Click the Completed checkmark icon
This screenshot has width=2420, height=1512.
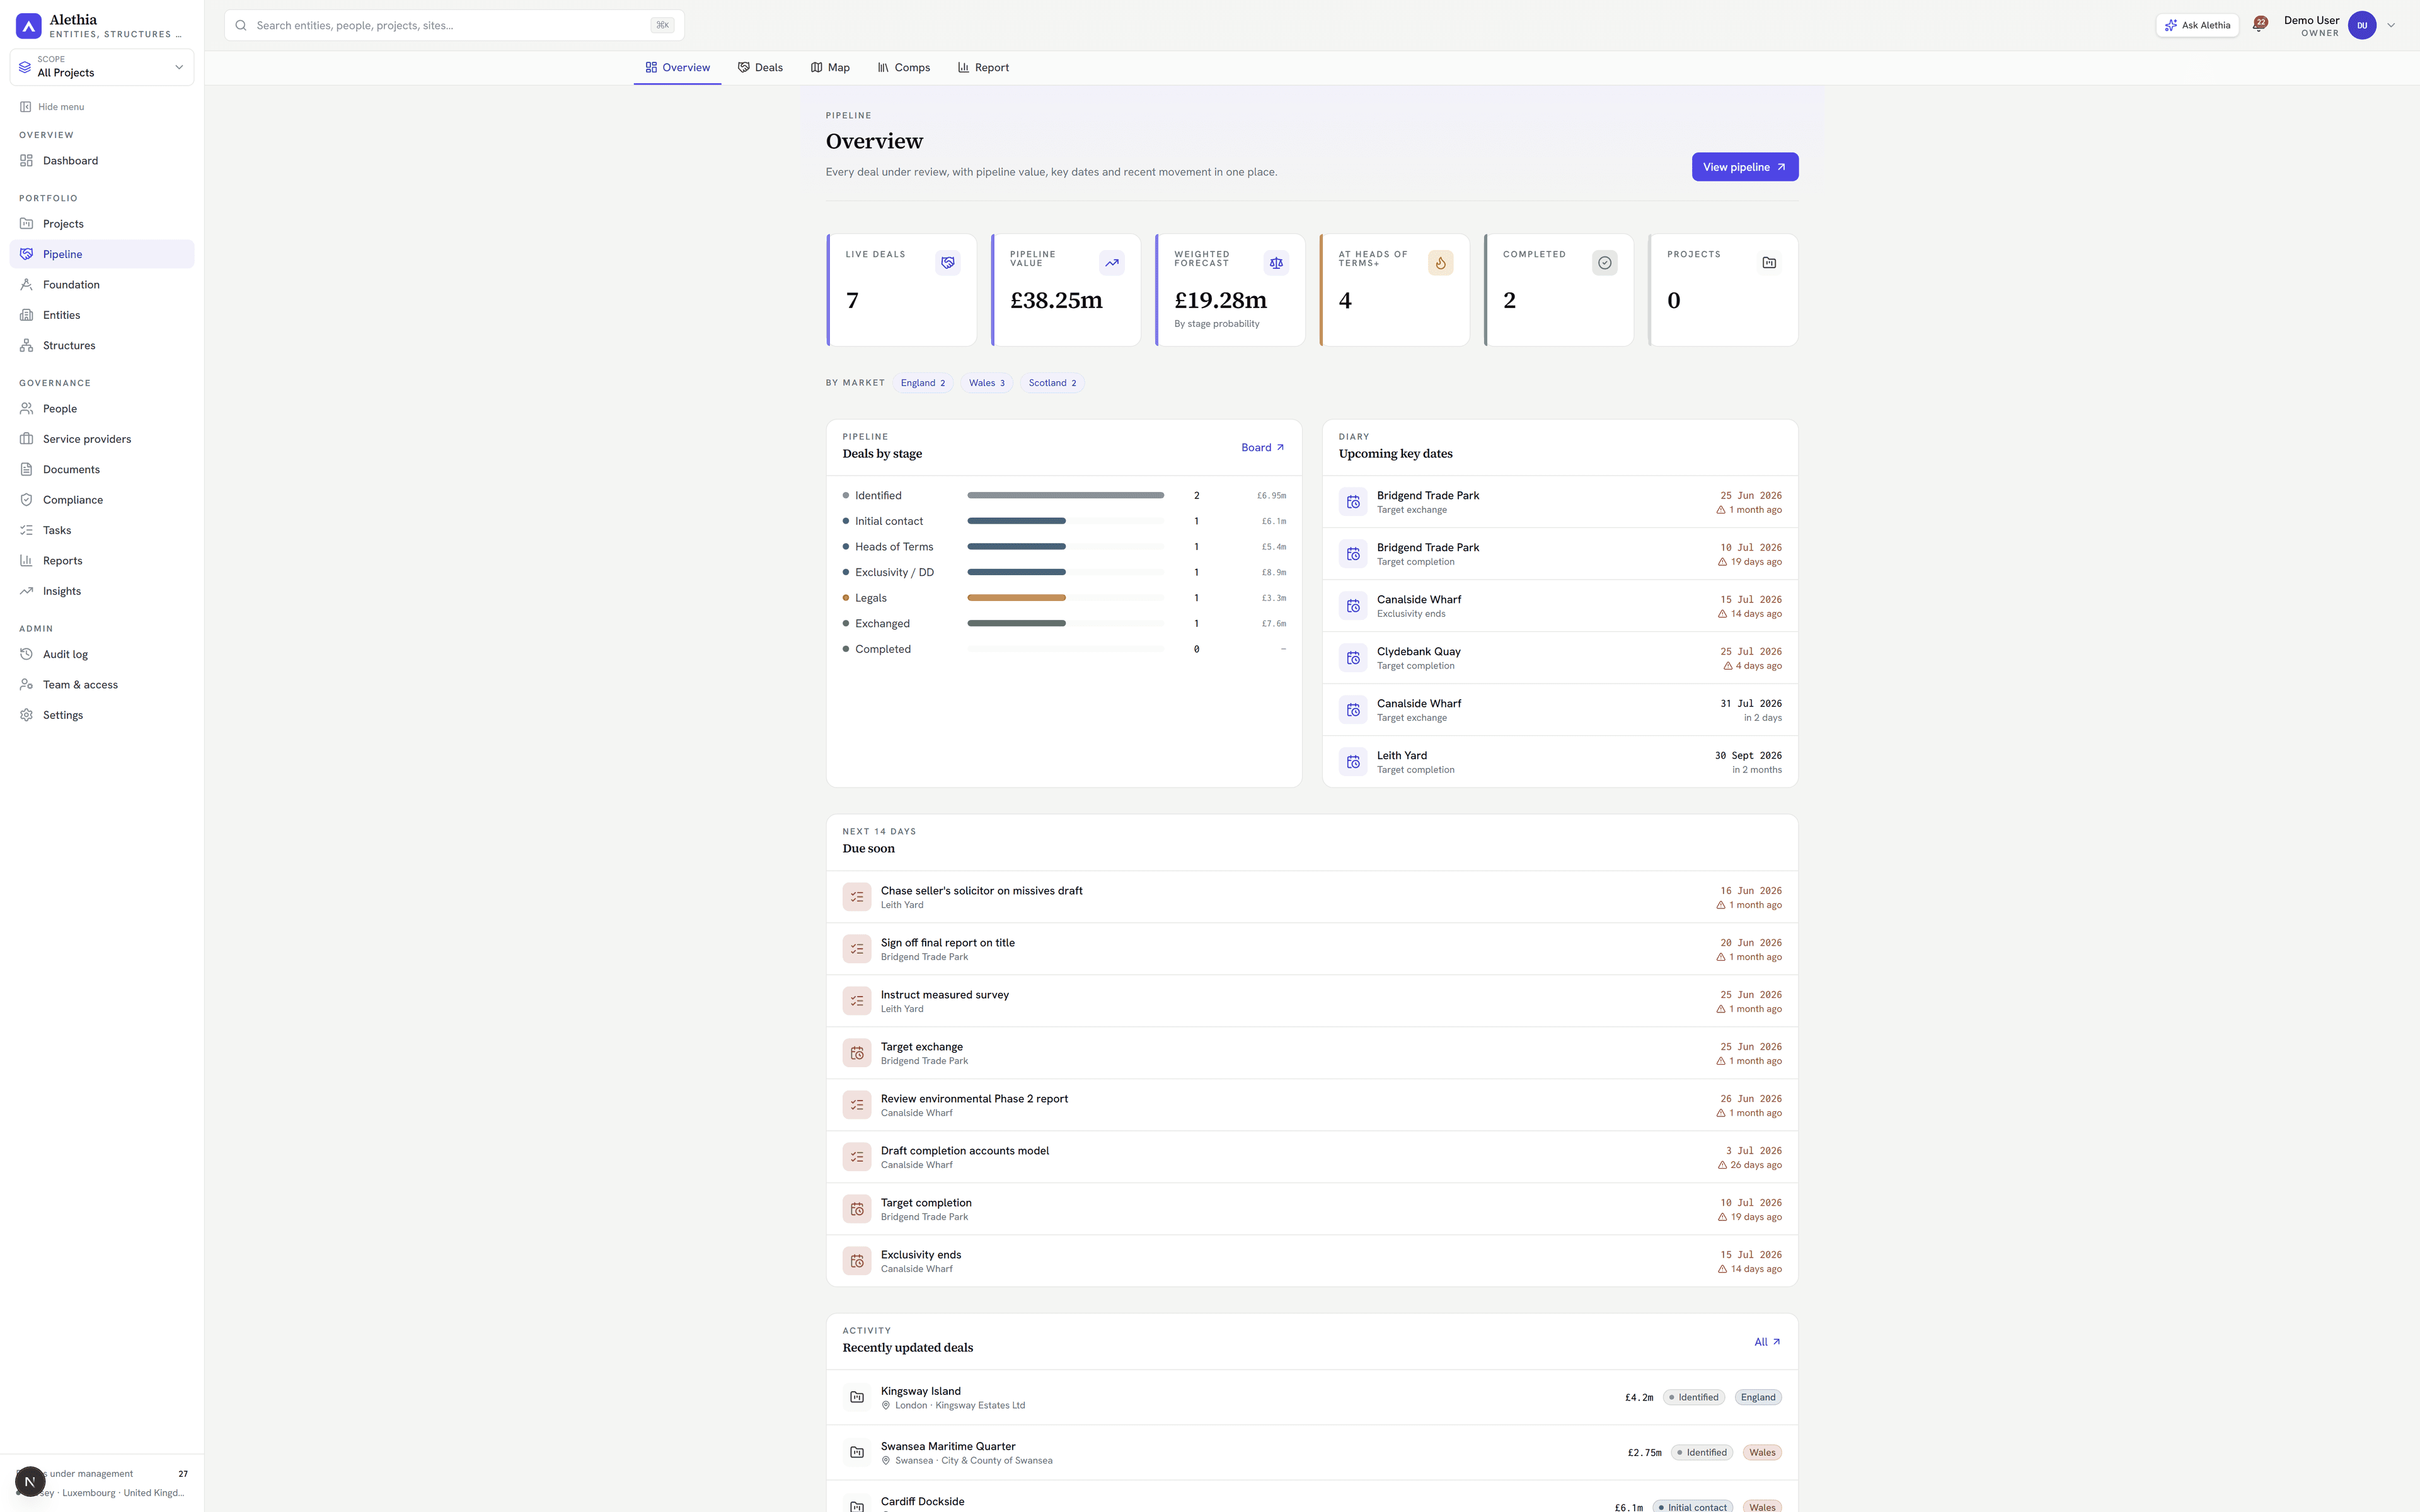pos(1604,263)
